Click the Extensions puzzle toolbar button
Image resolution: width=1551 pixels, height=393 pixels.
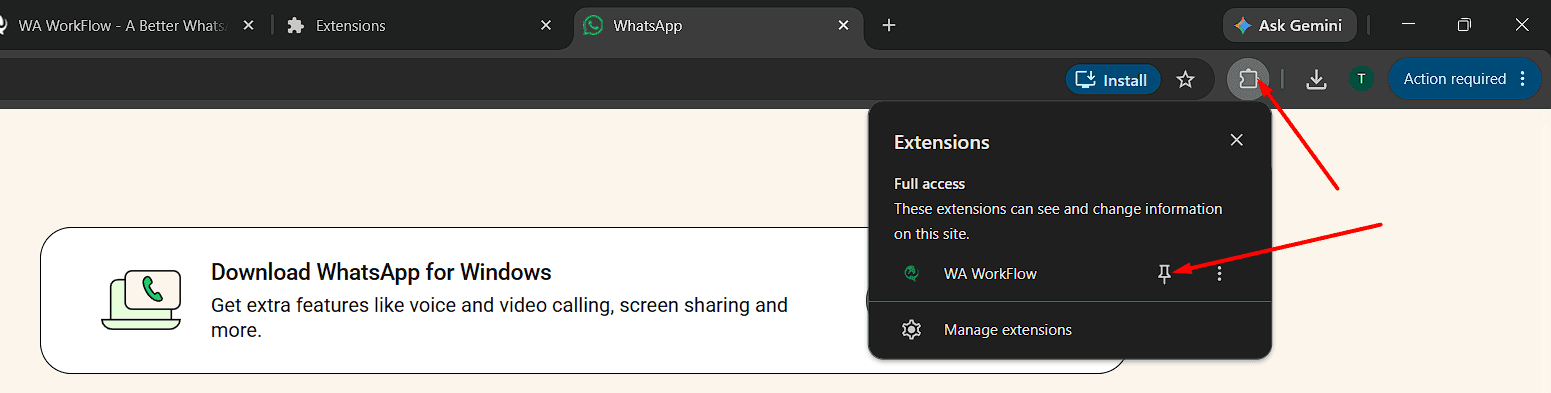(x=1248, y=79)
